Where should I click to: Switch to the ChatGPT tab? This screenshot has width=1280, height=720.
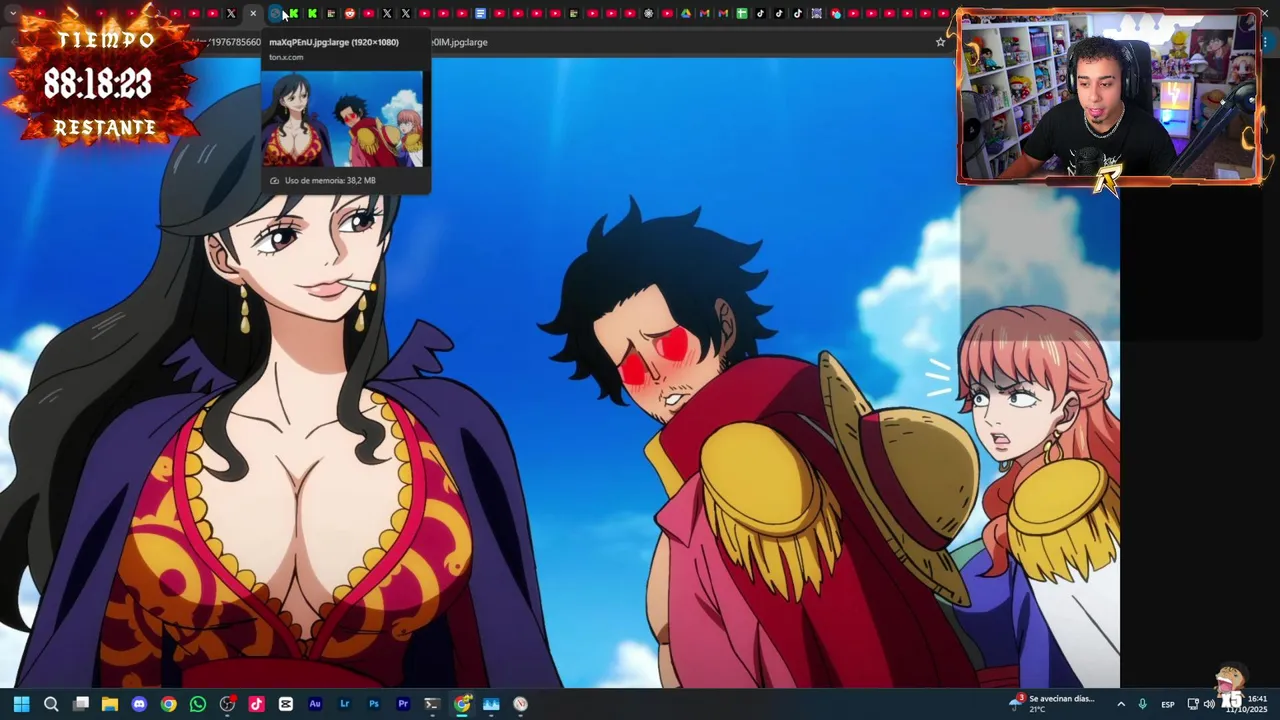click(648, 14)
